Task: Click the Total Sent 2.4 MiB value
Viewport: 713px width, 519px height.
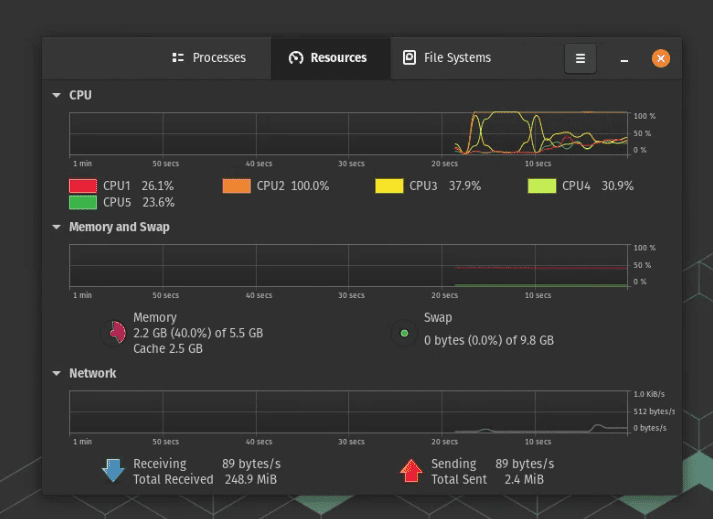Action: [524, 479]
